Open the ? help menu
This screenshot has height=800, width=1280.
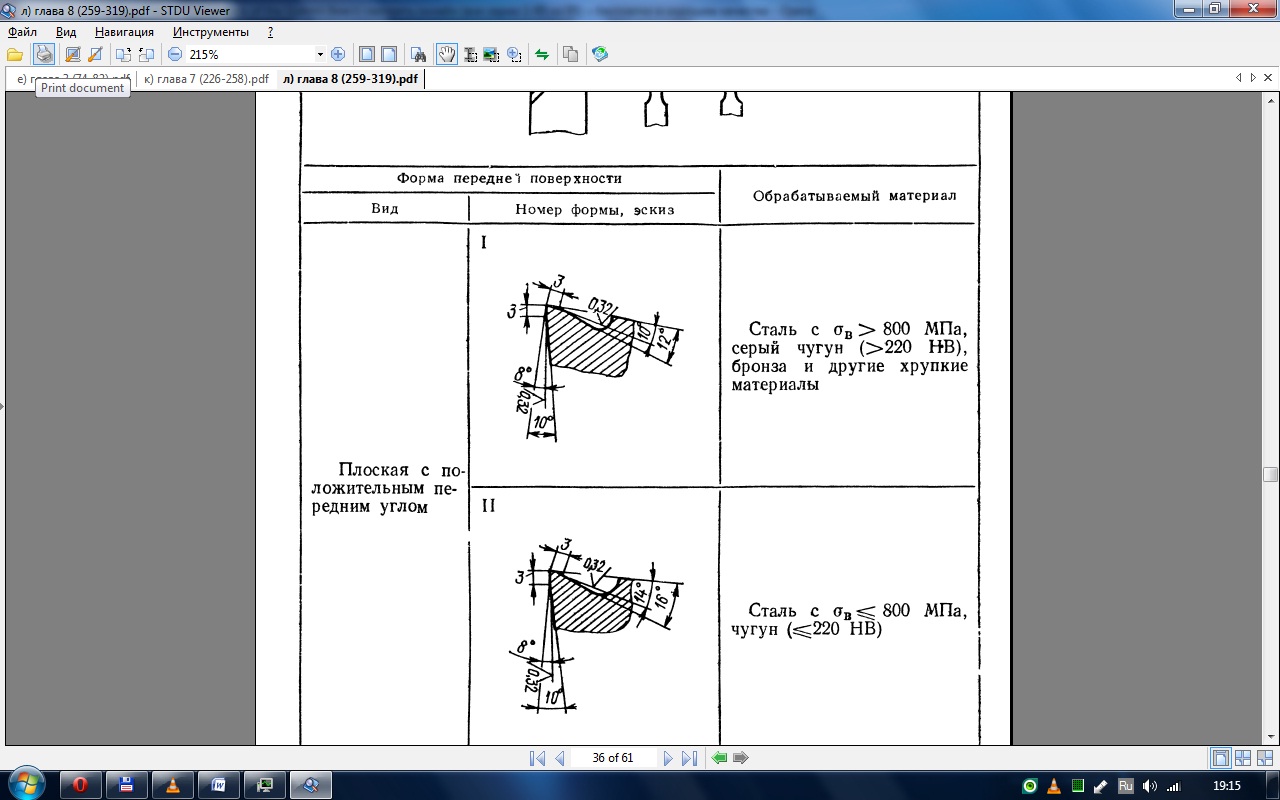point(271,32)
